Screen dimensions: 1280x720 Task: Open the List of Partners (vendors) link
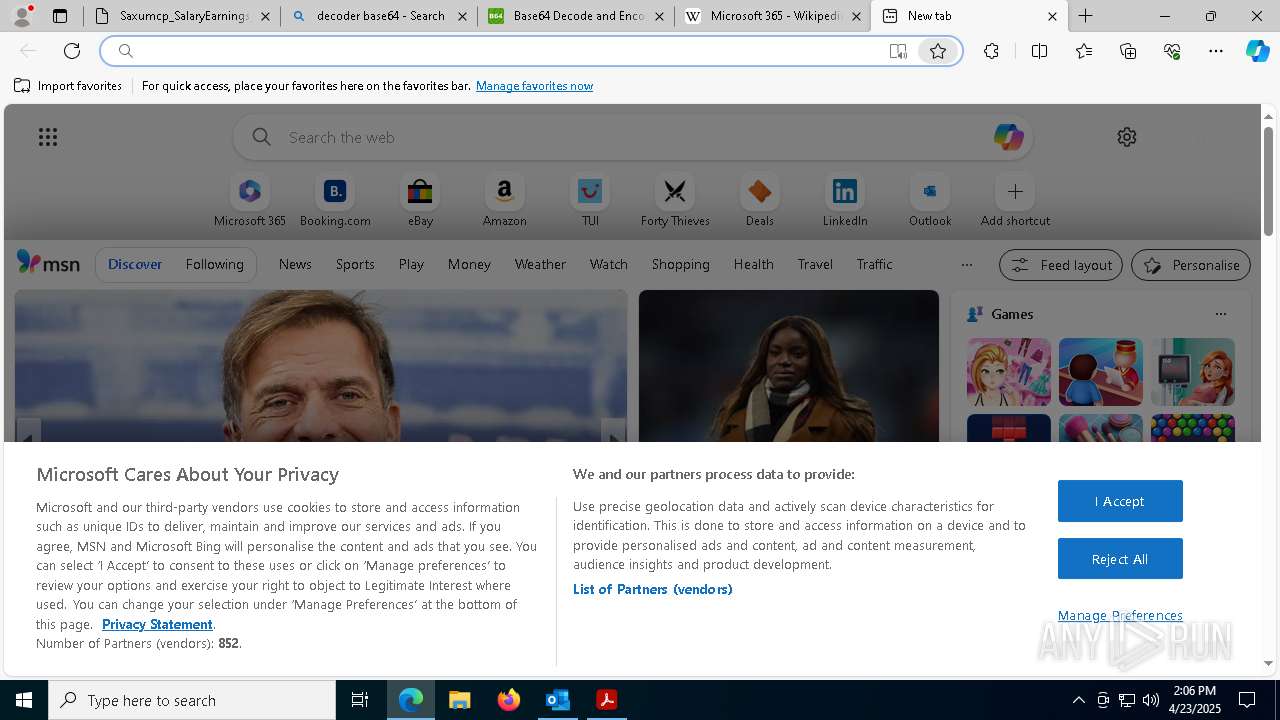(x=652, y=589)
